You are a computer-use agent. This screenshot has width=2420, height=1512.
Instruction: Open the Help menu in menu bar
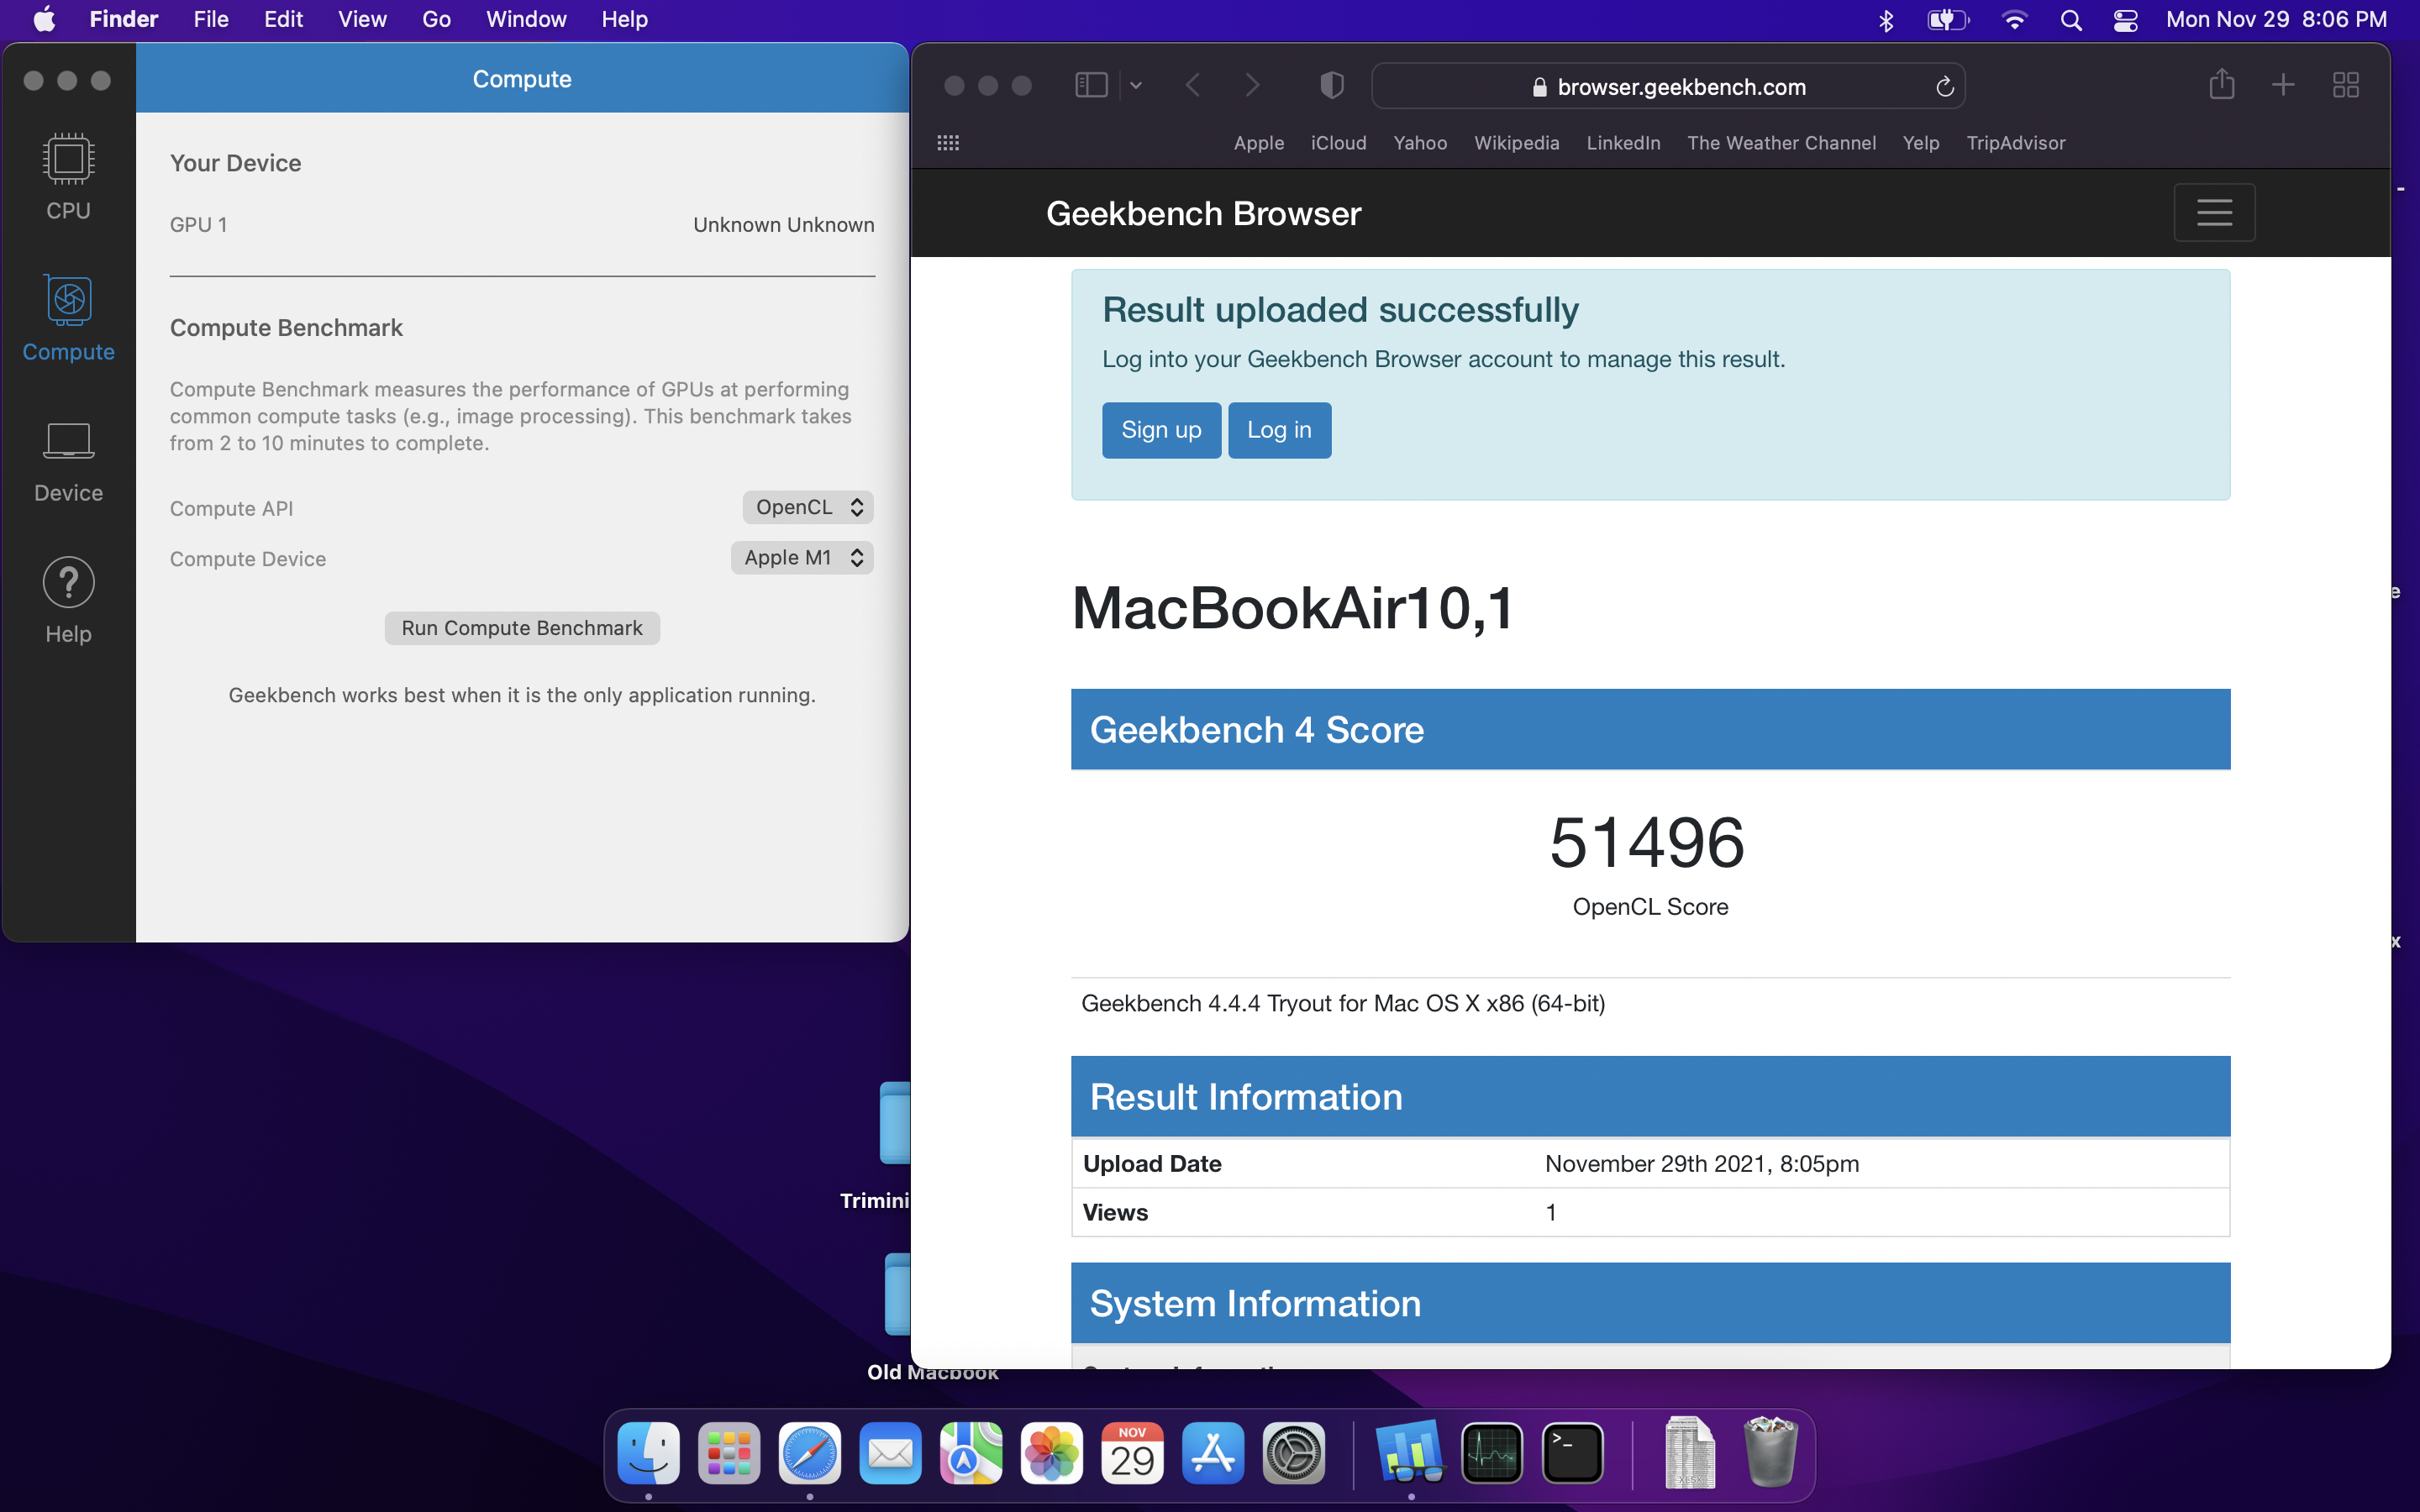(x=624, y=19)
